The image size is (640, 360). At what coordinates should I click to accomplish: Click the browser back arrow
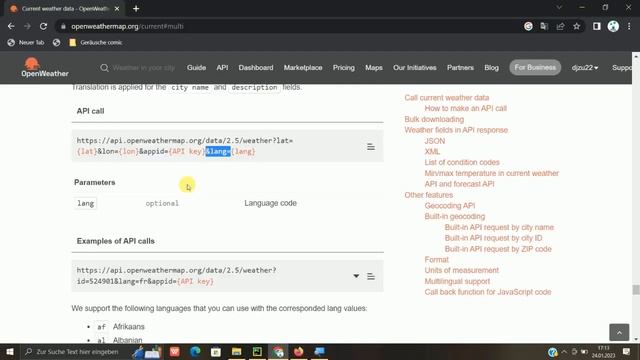coord(11,26)
